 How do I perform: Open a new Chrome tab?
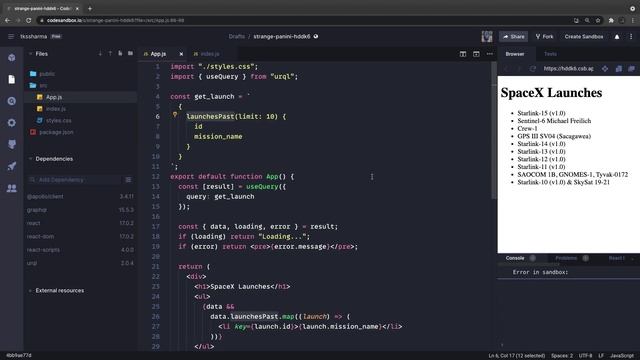tap(90, 8)
